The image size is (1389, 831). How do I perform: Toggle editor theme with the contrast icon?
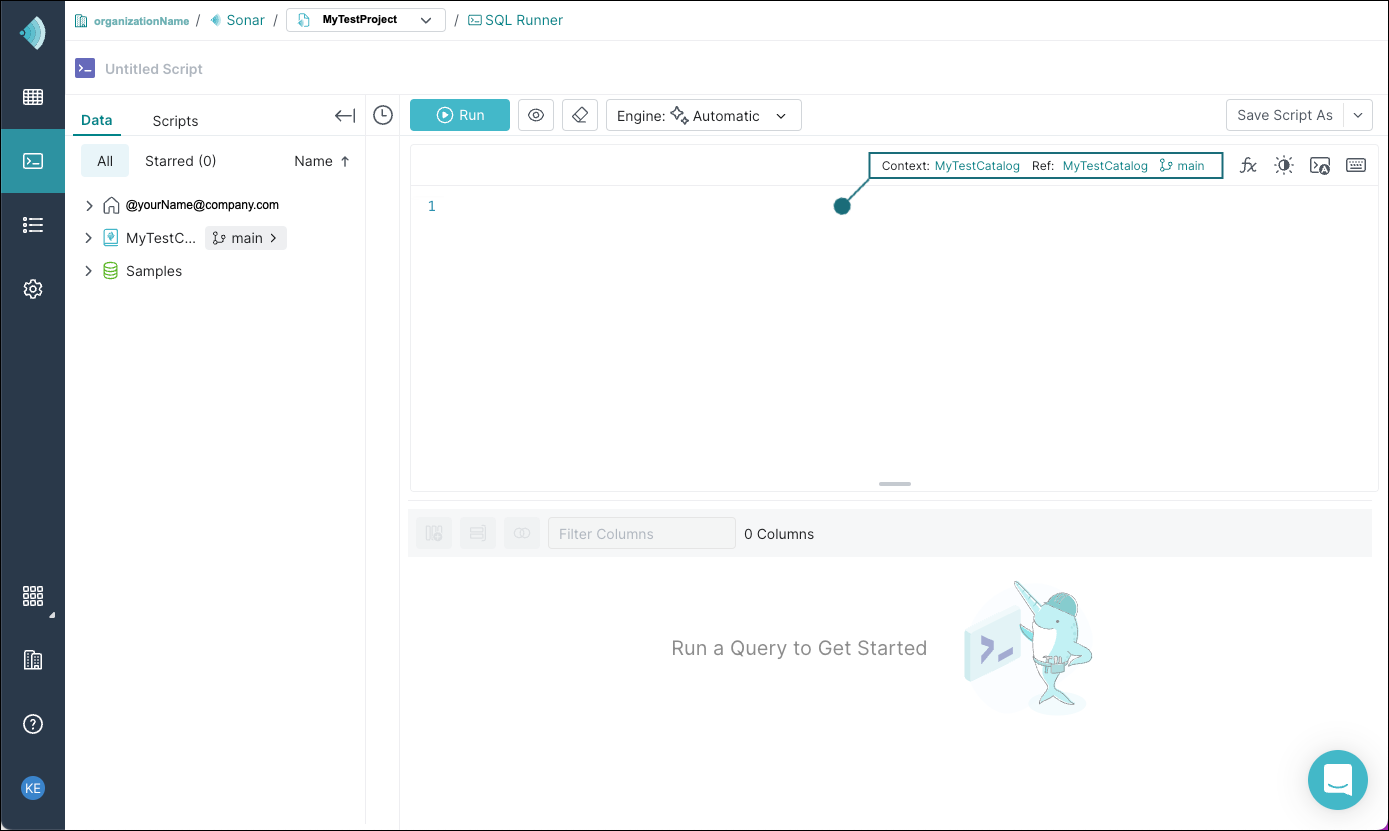point(1284,165)
